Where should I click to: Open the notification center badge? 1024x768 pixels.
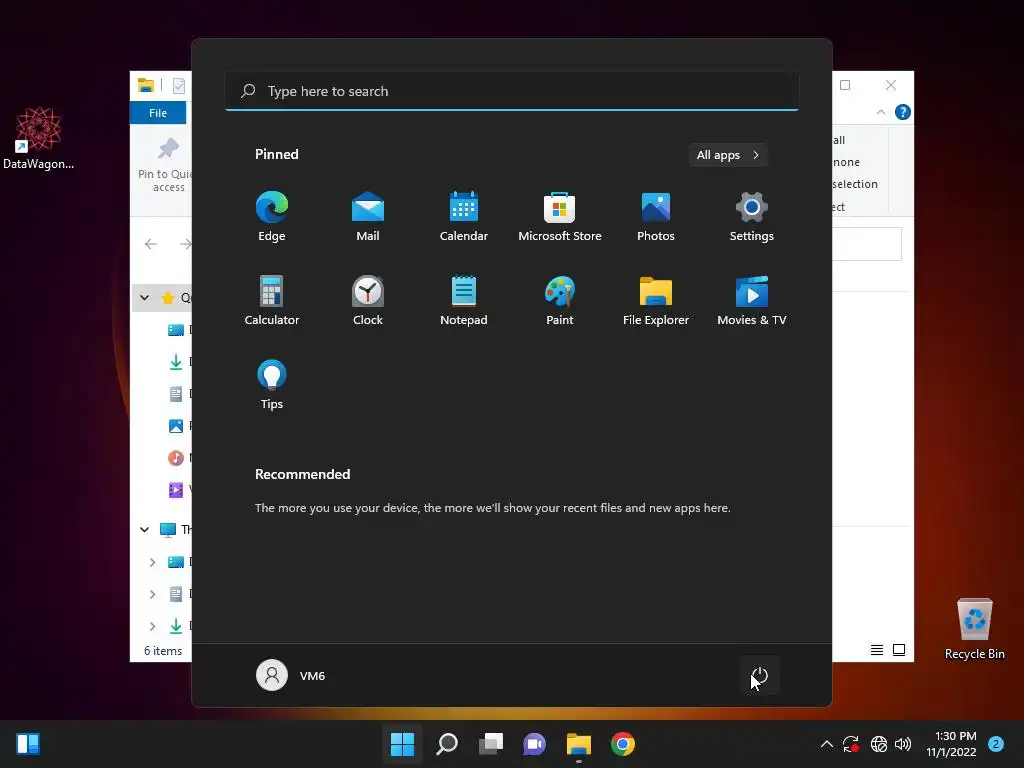click(x=996, y=744)
